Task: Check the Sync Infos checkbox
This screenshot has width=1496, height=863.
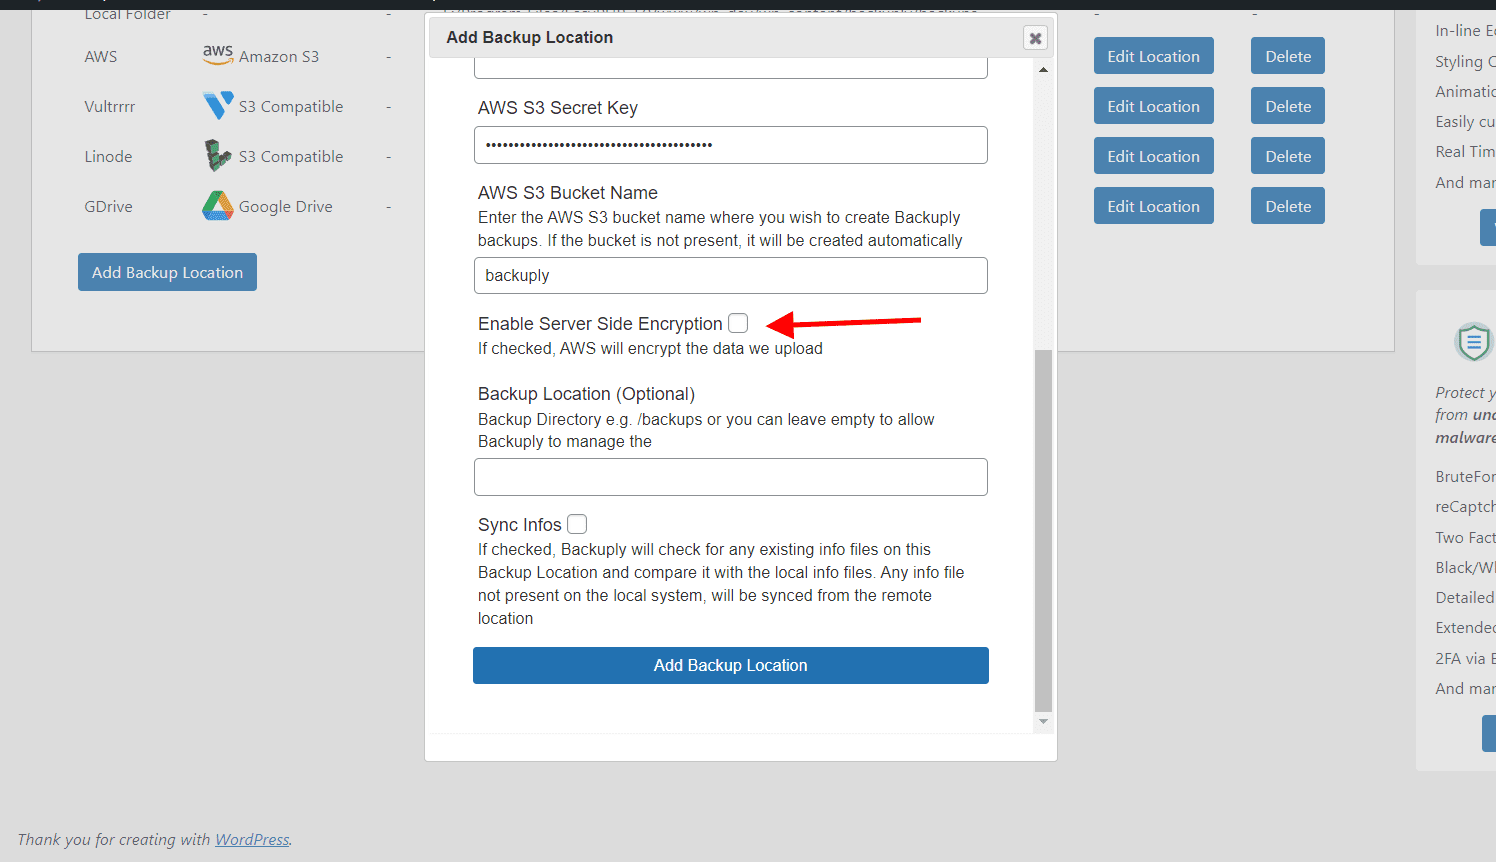Action: (x=577, y=523)
